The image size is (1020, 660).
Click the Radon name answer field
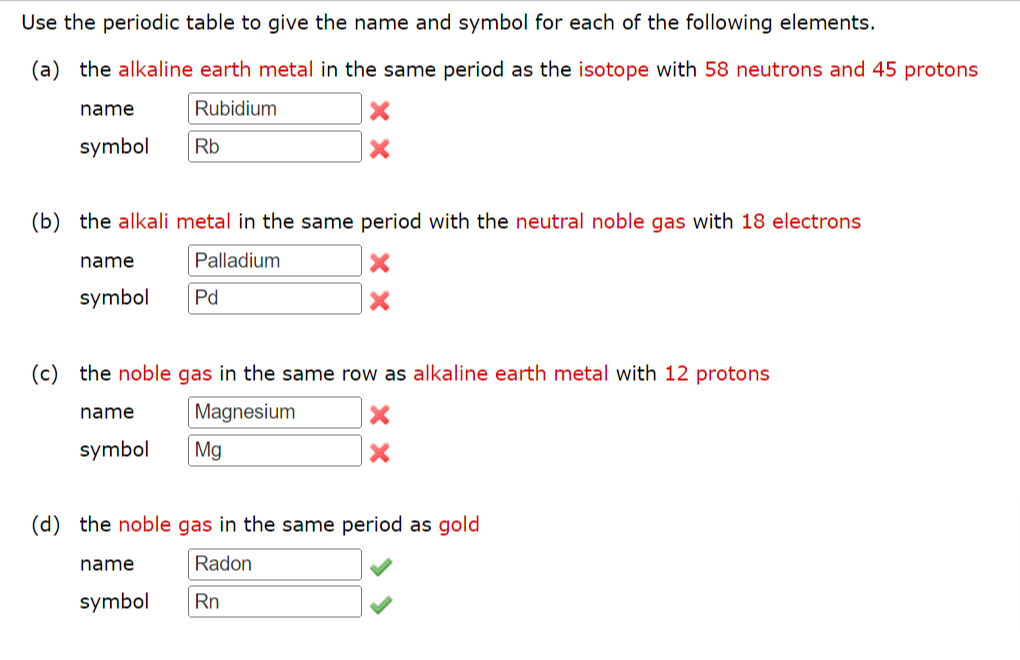click(x=274, y=563)
